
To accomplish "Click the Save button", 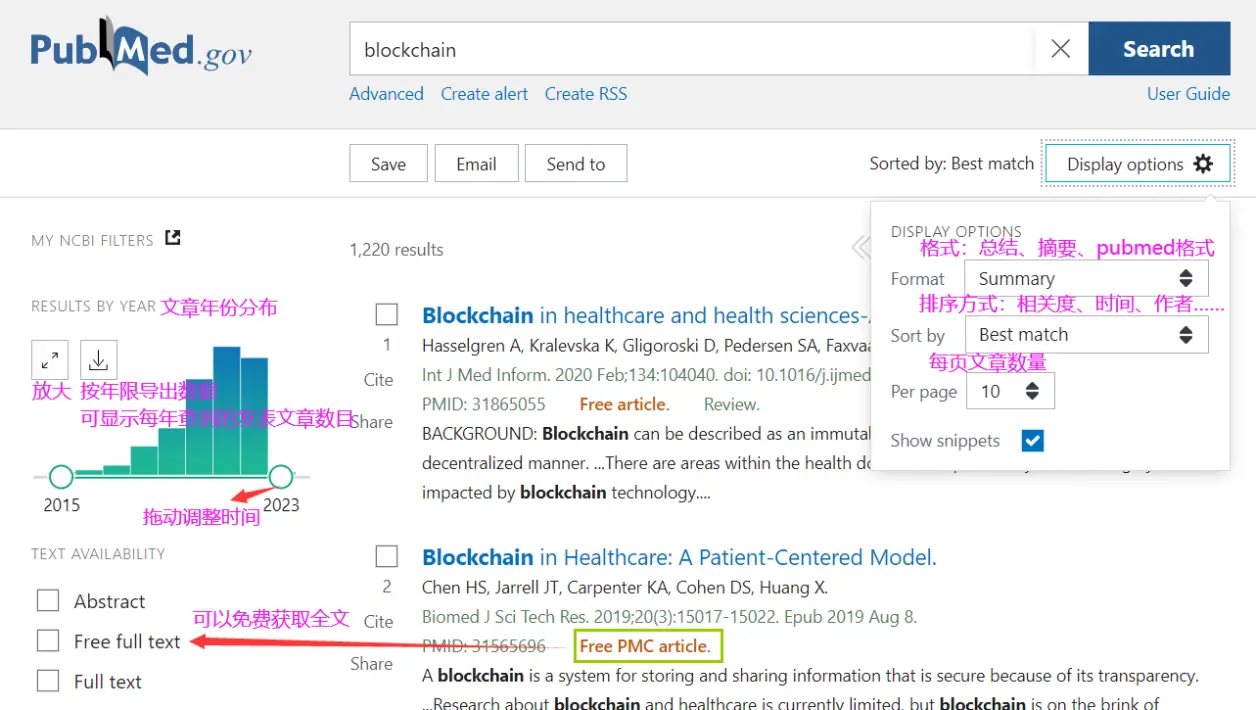I will [x=388, y=164].
